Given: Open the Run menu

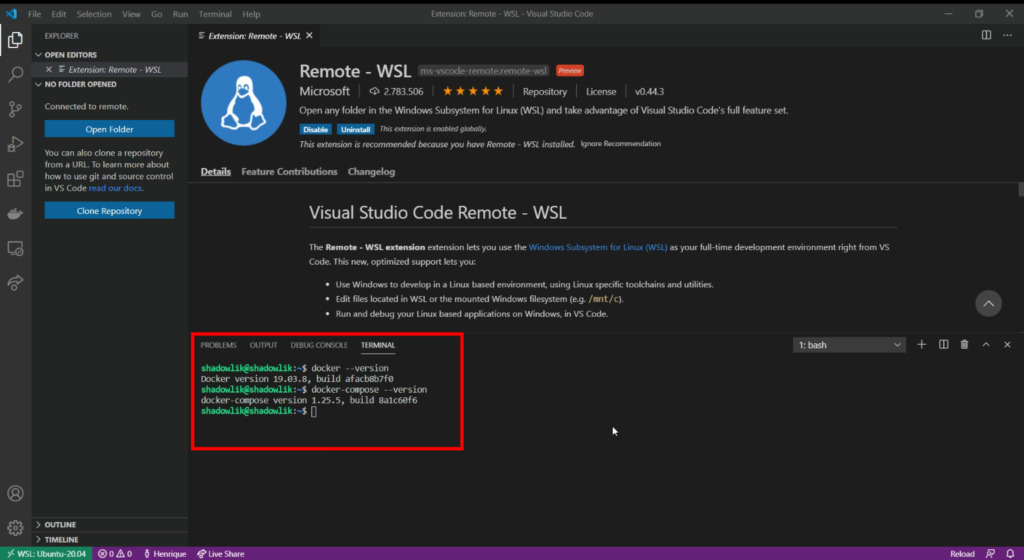Looking at the screenshot, I should click(x=180, y=14).
